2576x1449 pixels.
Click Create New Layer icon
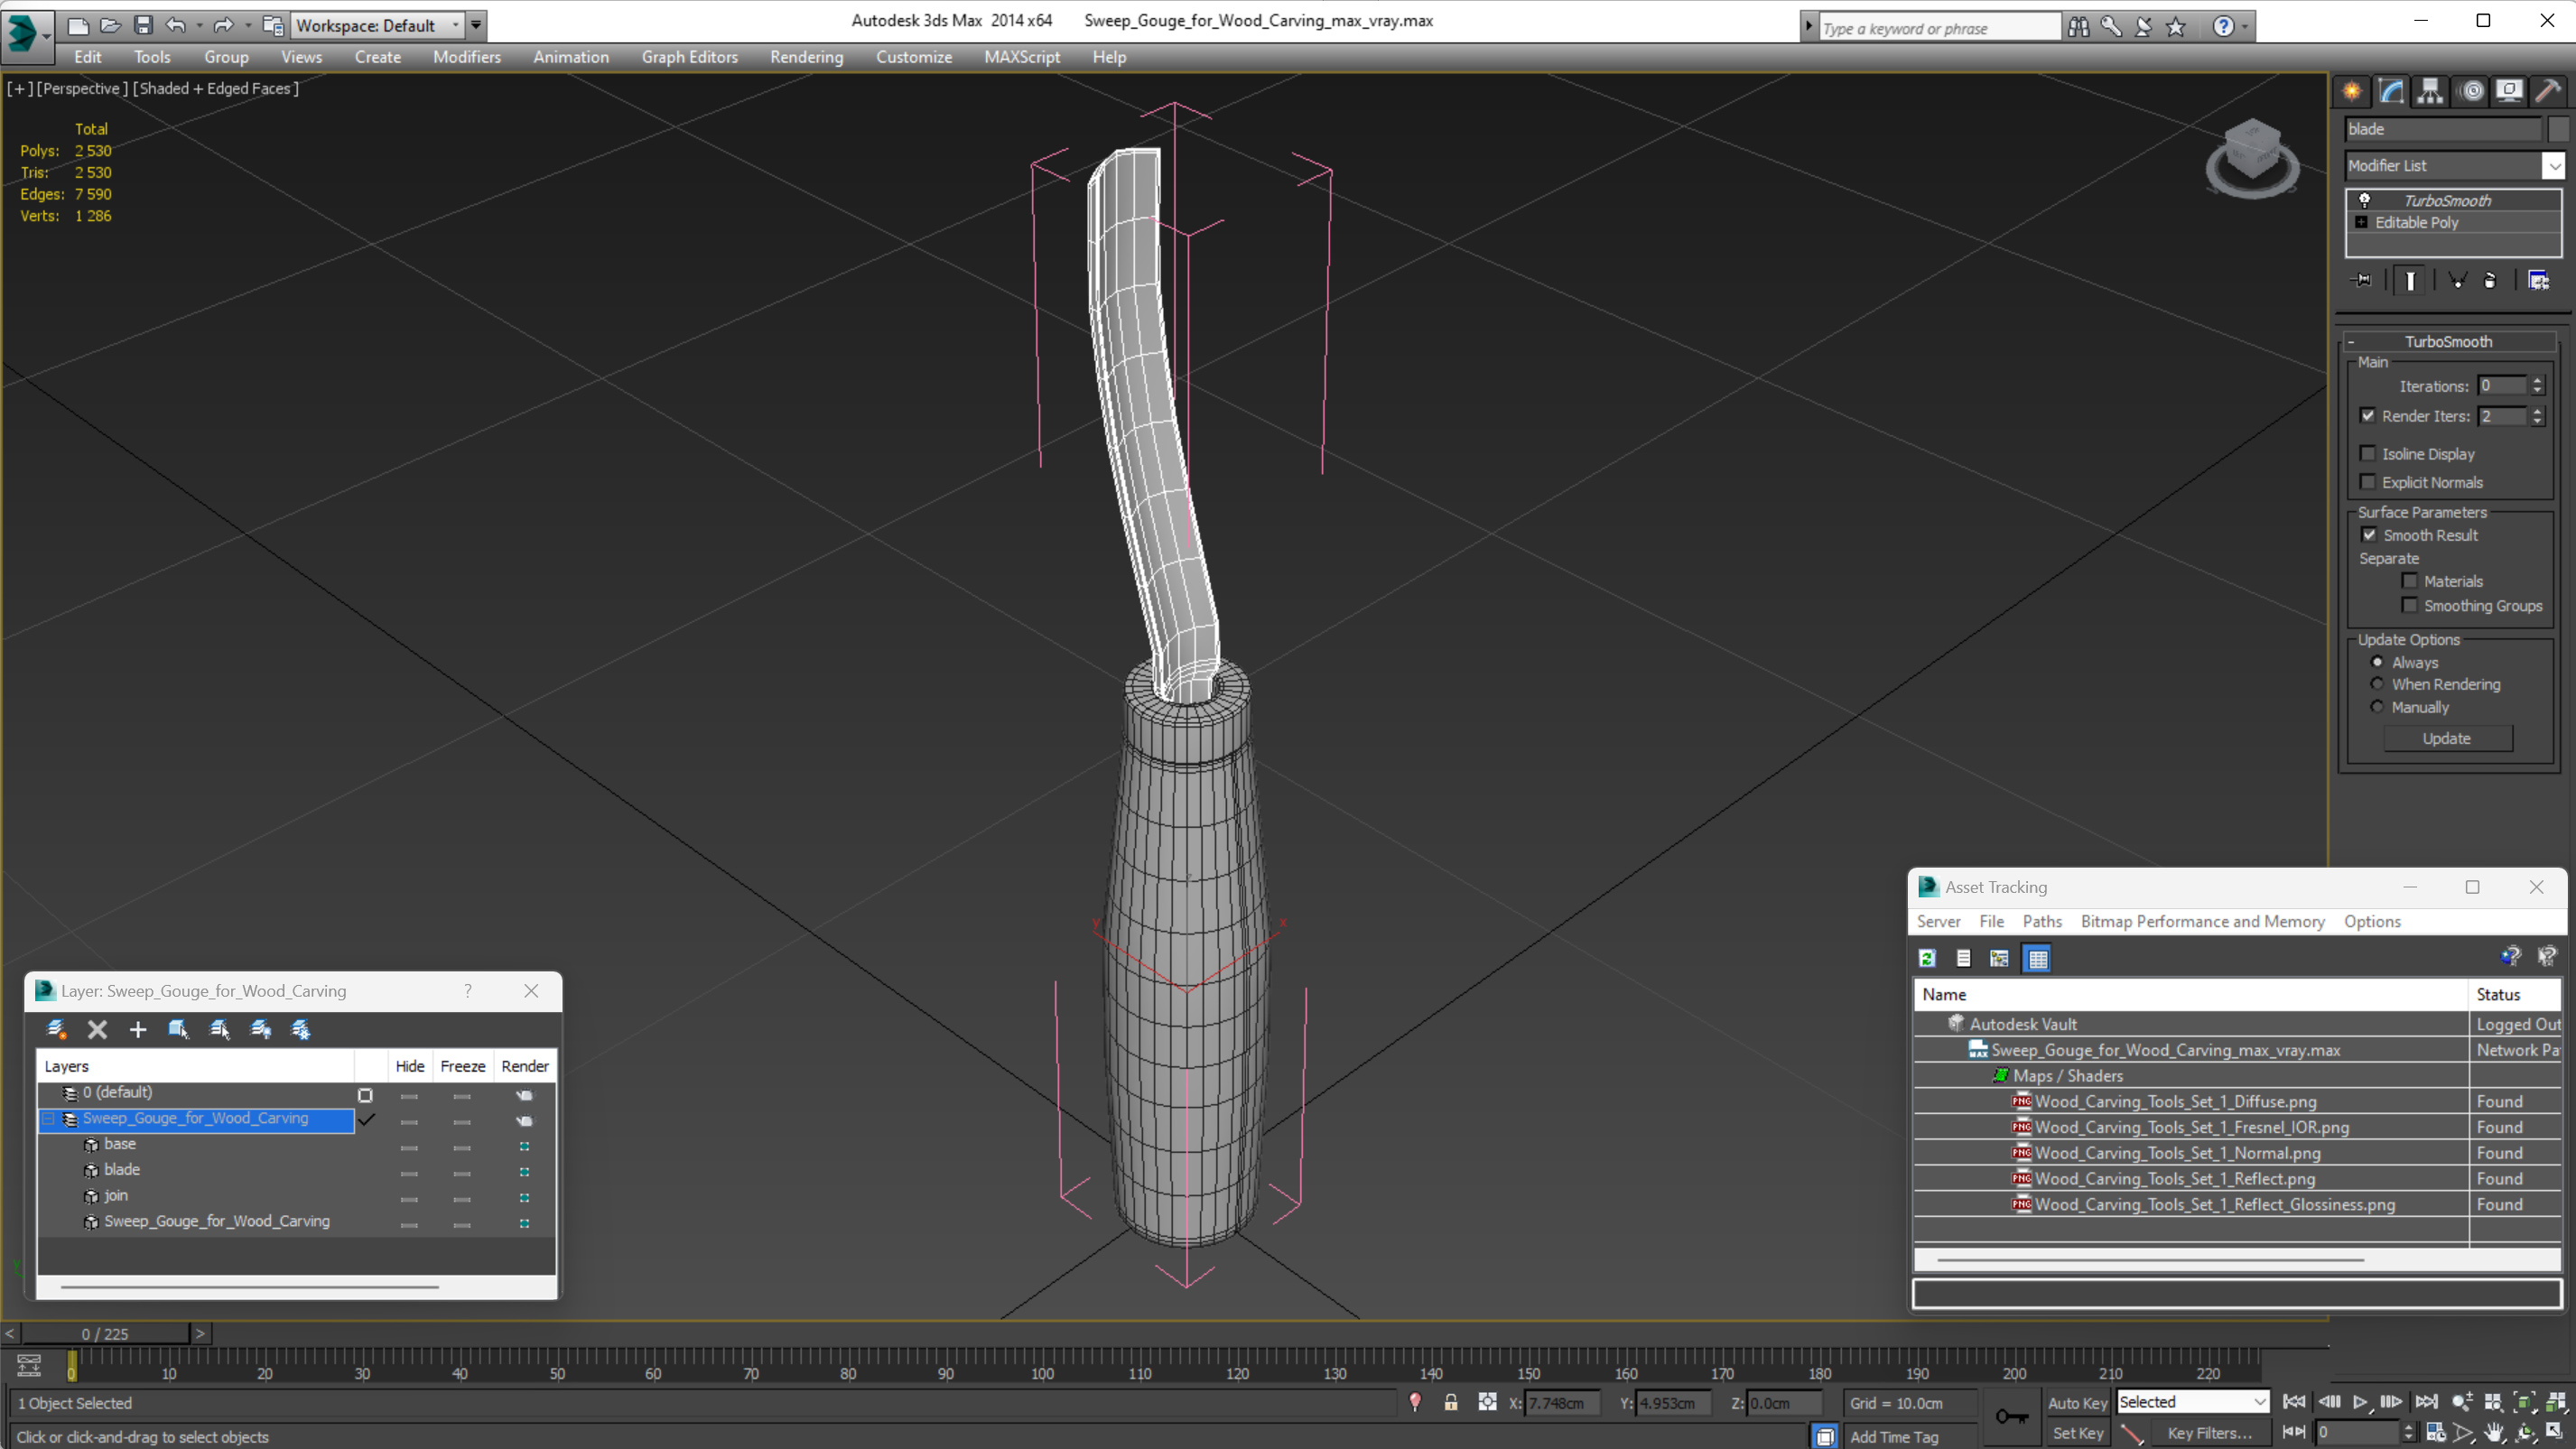click(56, 1029)
